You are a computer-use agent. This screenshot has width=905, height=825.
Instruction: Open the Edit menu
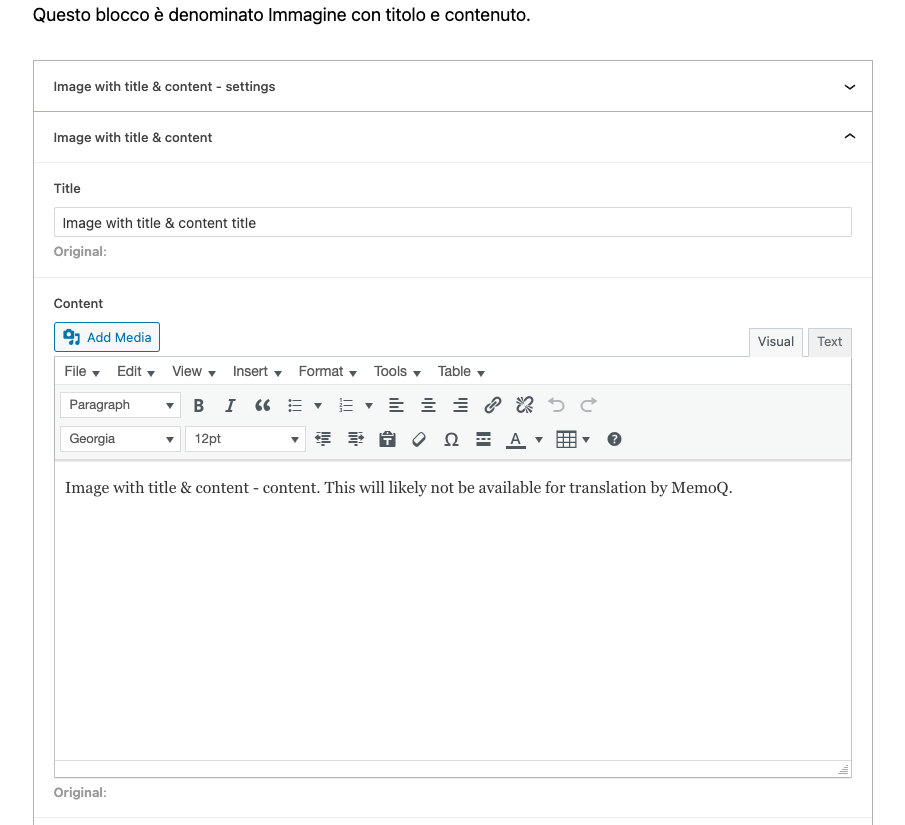pyautogui.click(x=136, y=371)
